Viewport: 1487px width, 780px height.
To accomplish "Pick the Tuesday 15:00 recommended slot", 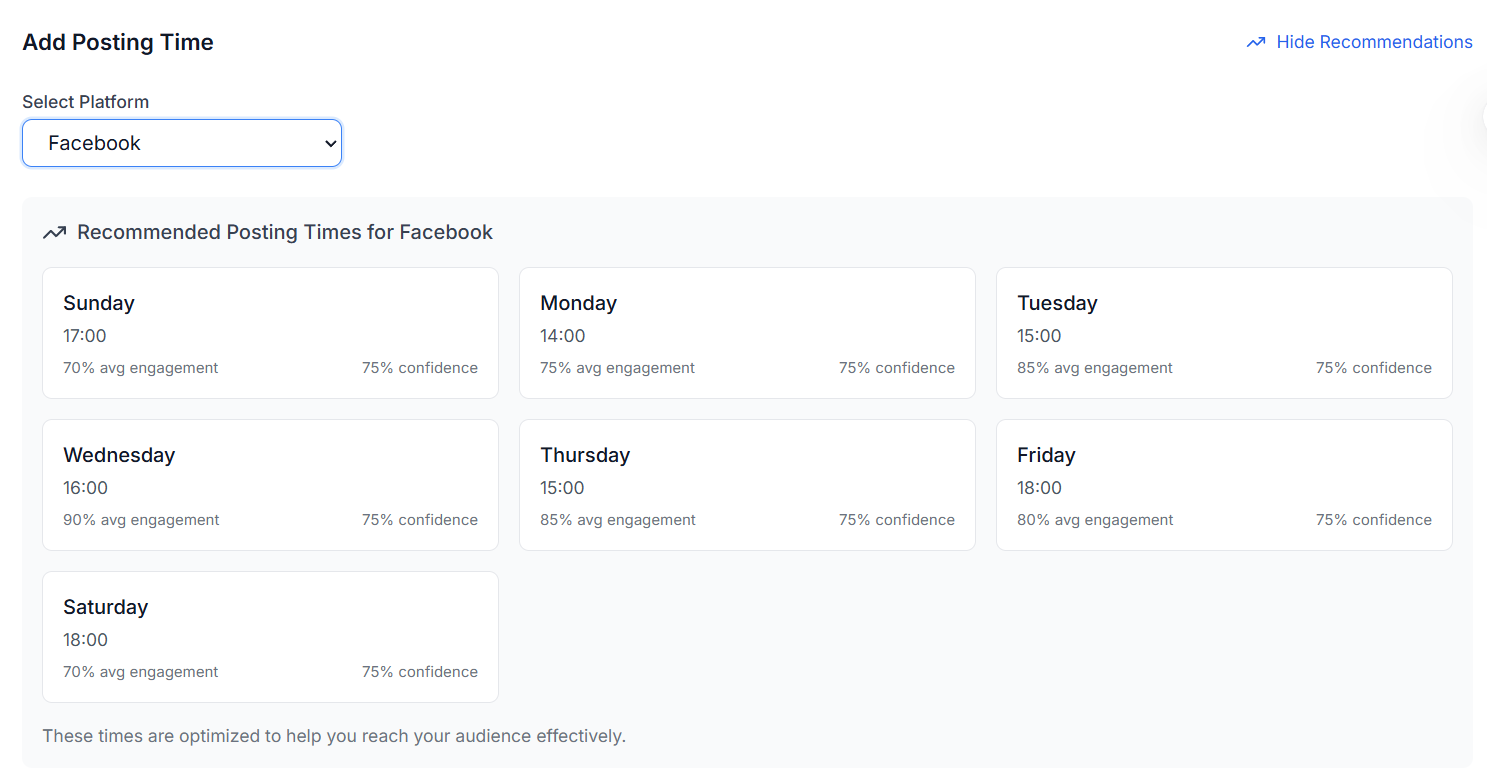I will point(1224,333).
